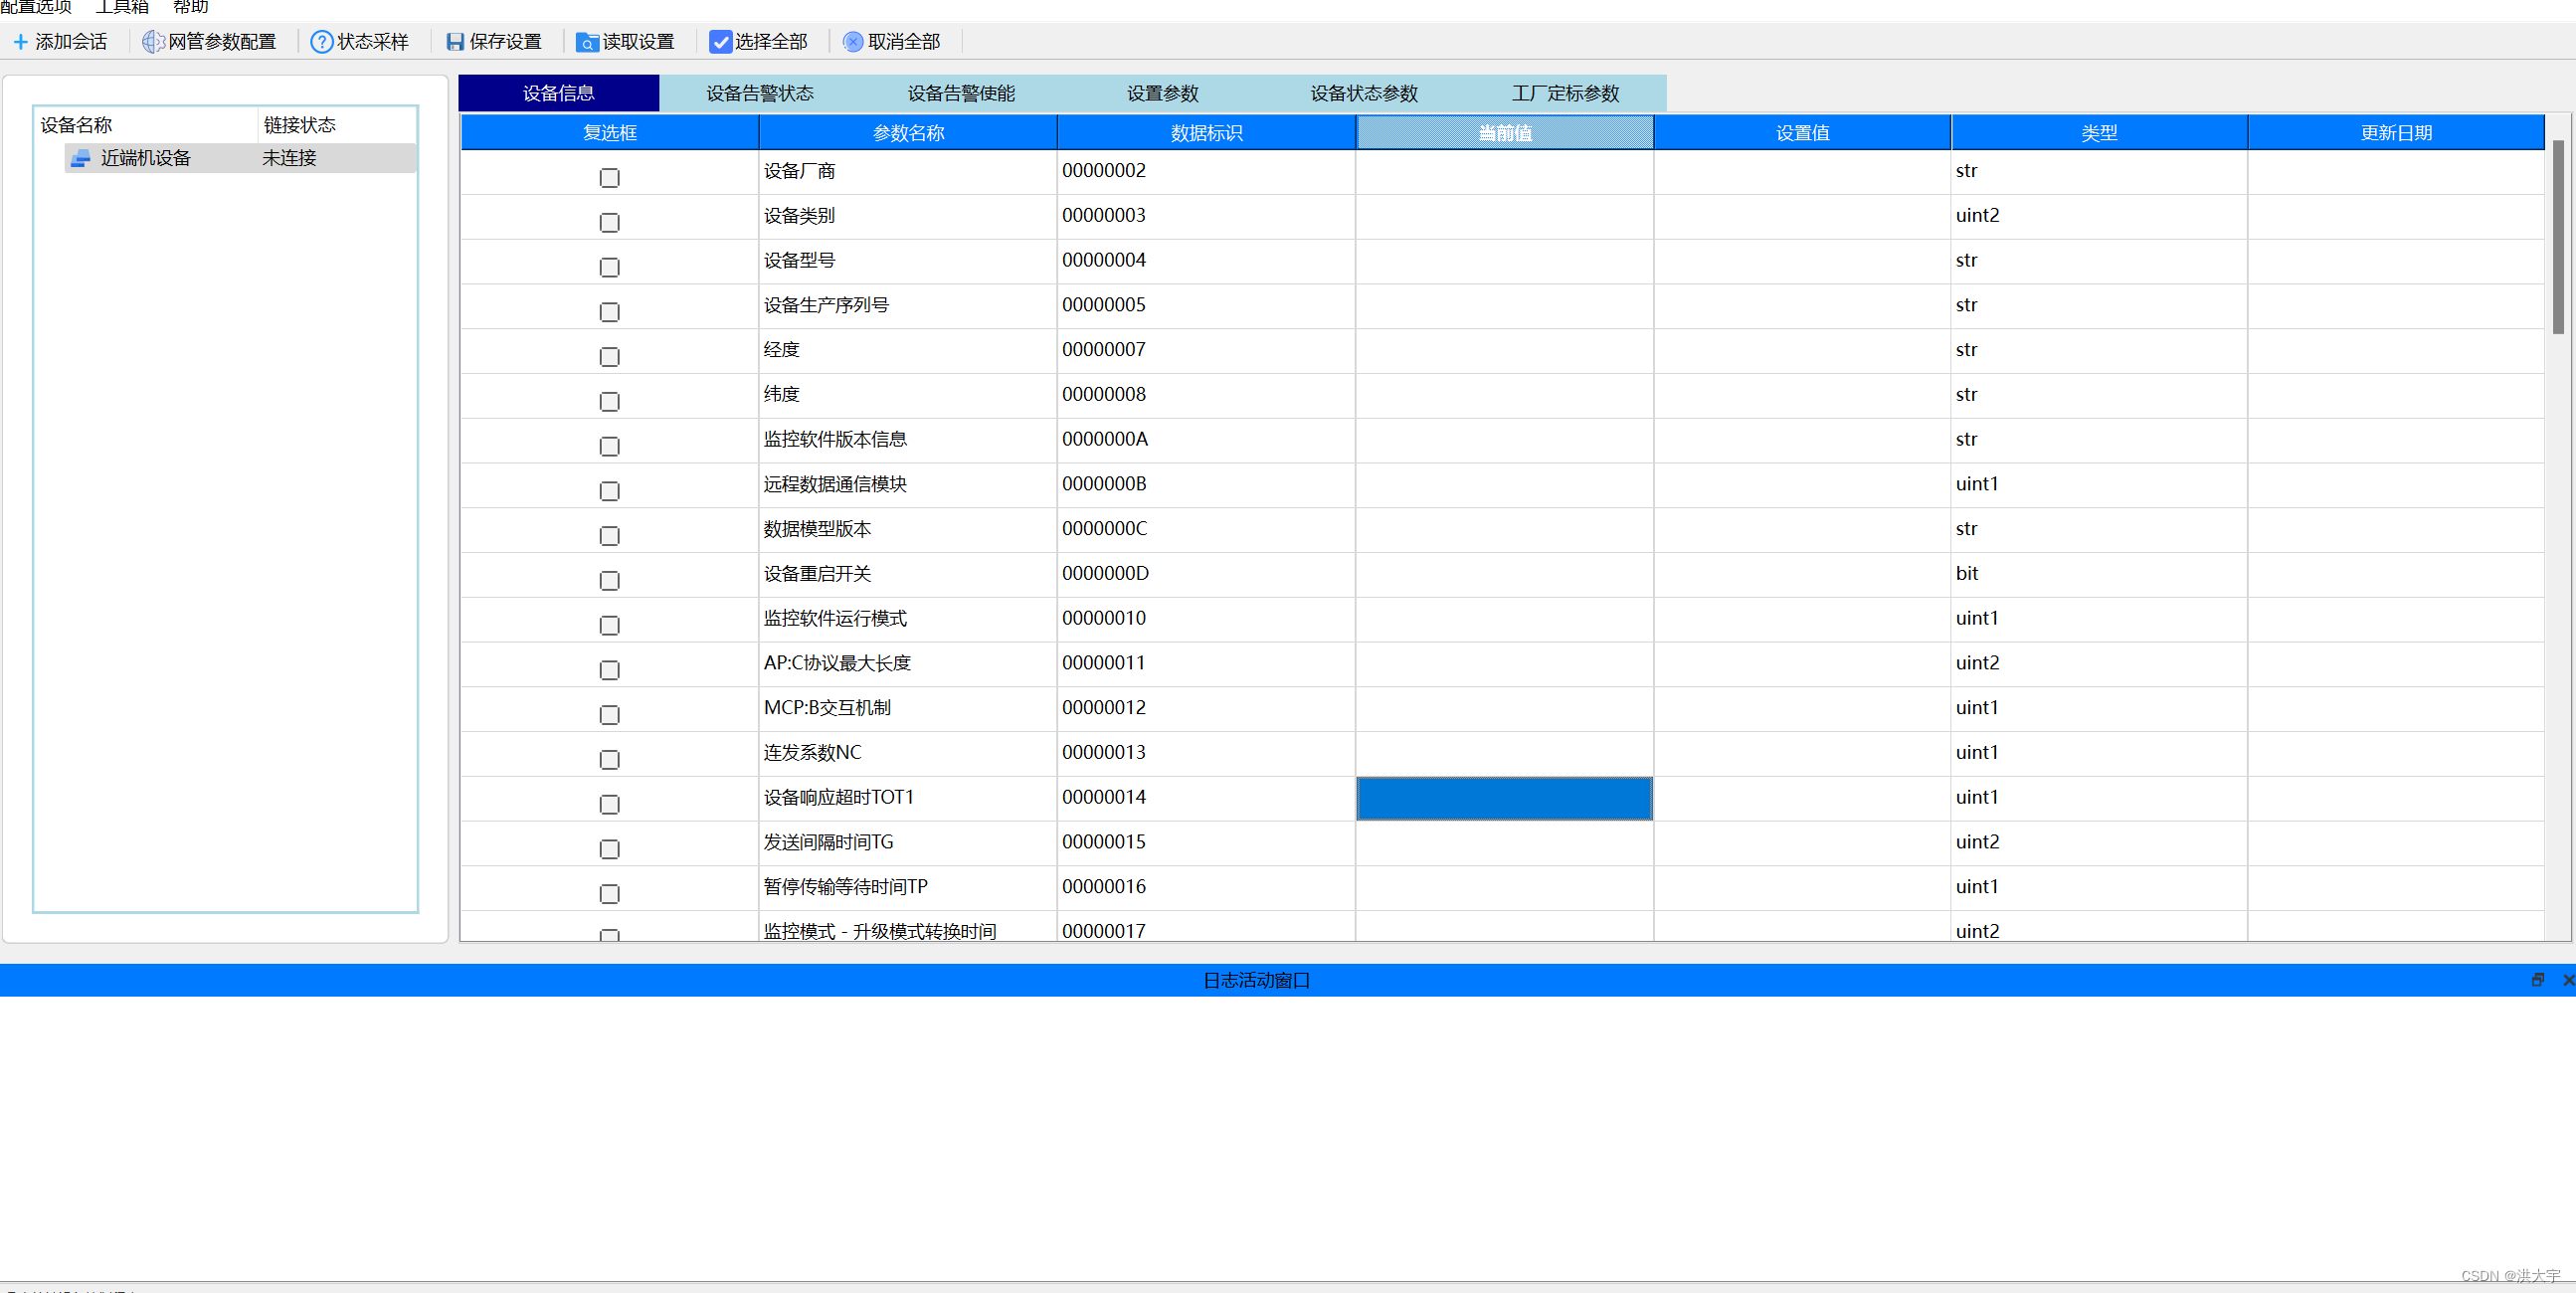2576x1293 pixels.
Task: Switch to the 设备信息 tab
Action: point(559,93)
